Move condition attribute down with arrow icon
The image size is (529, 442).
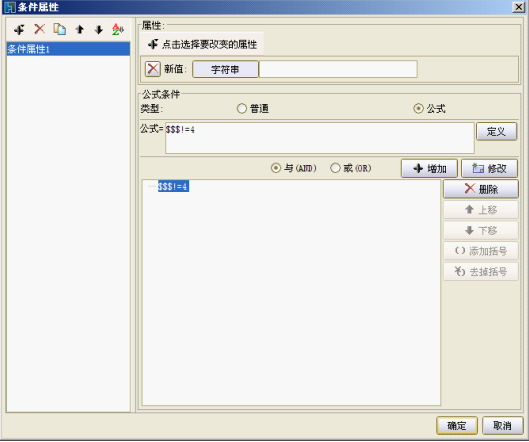click(x=99, y=30)
